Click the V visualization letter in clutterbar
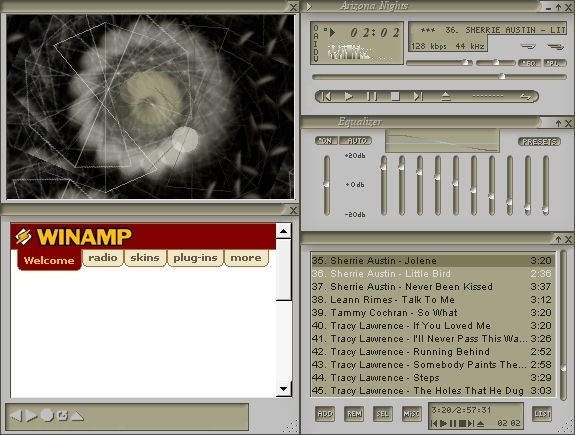575x435 pixels. (x=316, y=59)
